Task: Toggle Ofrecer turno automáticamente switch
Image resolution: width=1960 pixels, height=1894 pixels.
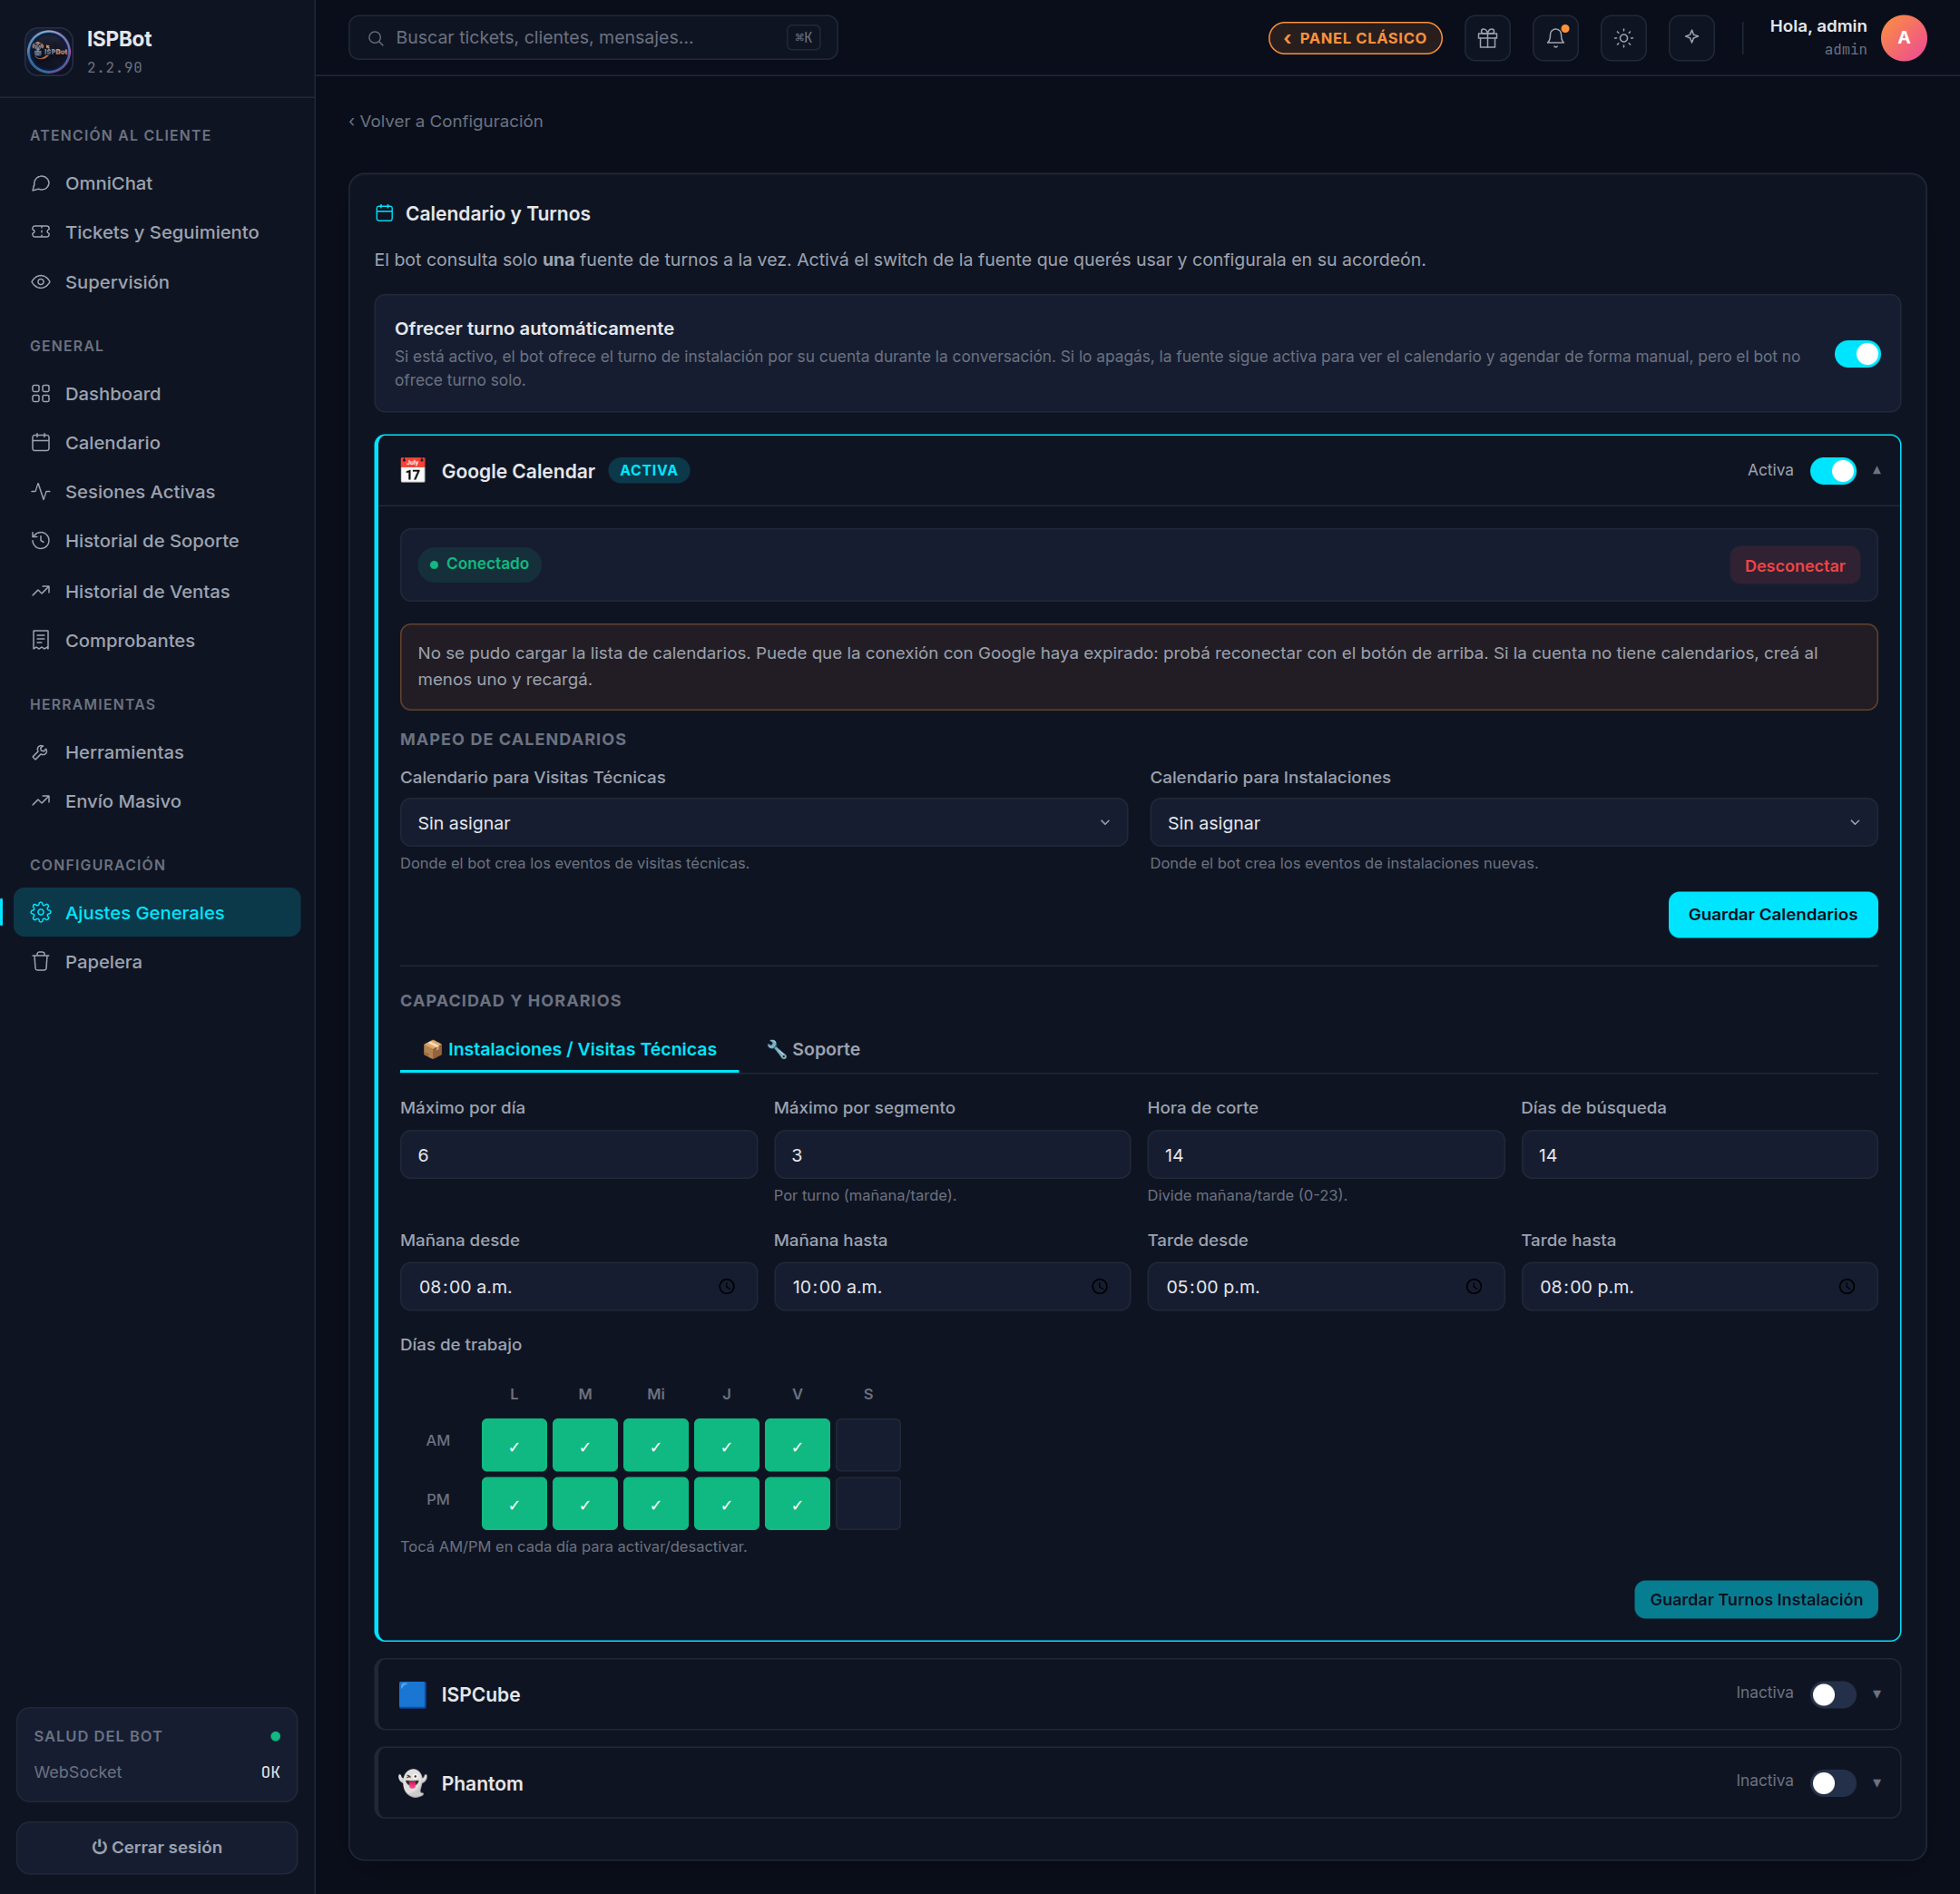Action: [x=1857, y=354]
